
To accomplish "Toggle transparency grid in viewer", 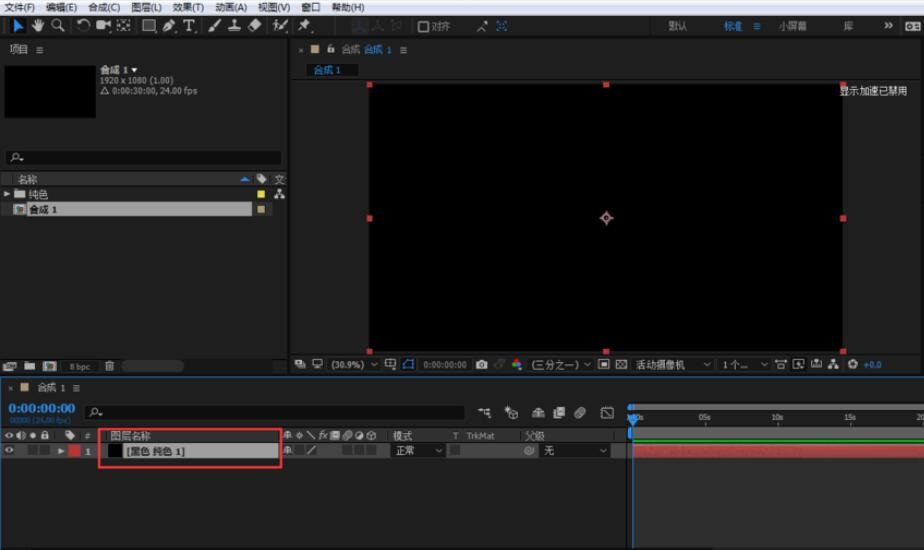I will (x=621, y=364).
